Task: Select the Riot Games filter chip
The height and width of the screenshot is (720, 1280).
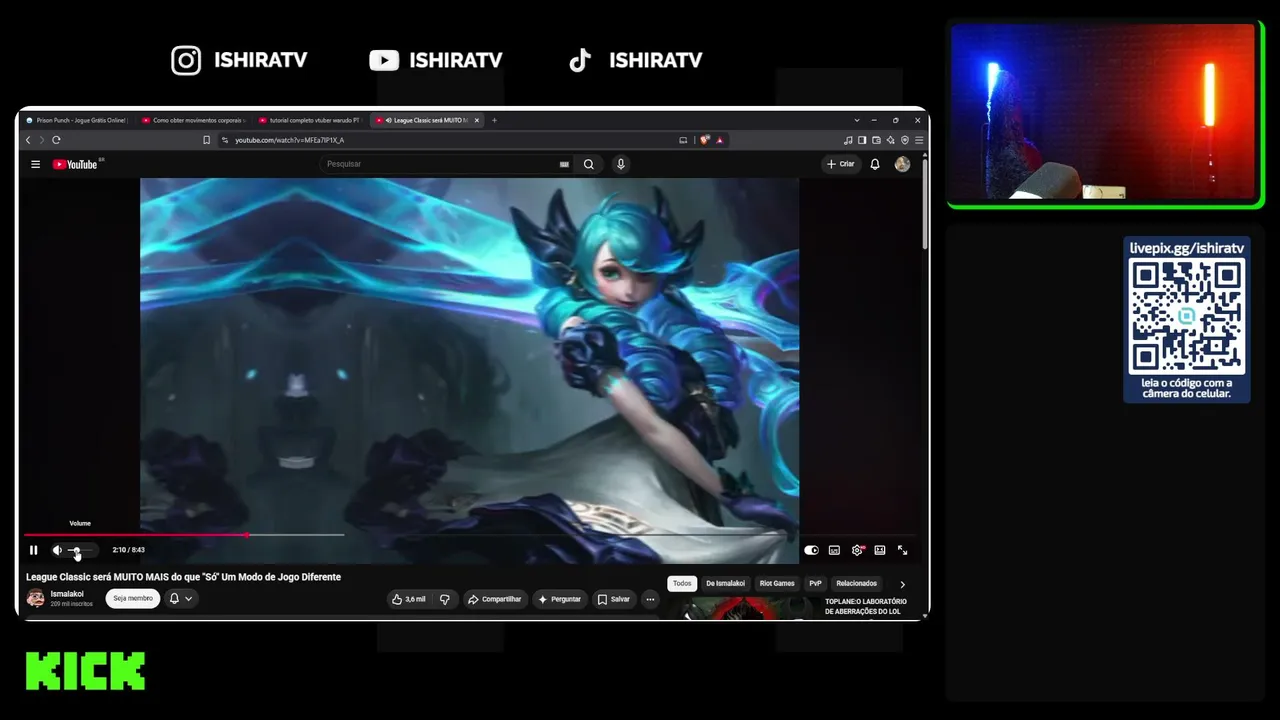Action: (x=777, y=583)
